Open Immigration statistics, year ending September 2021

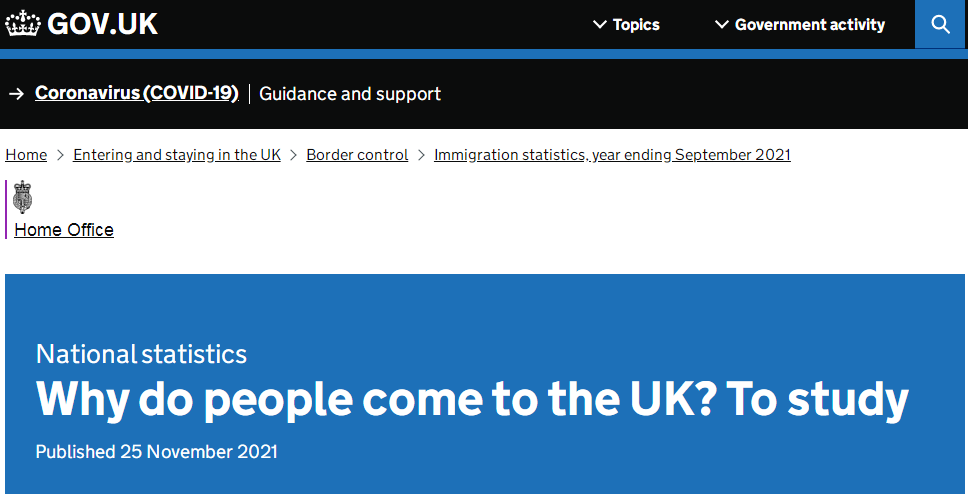(x=612, y=155)
